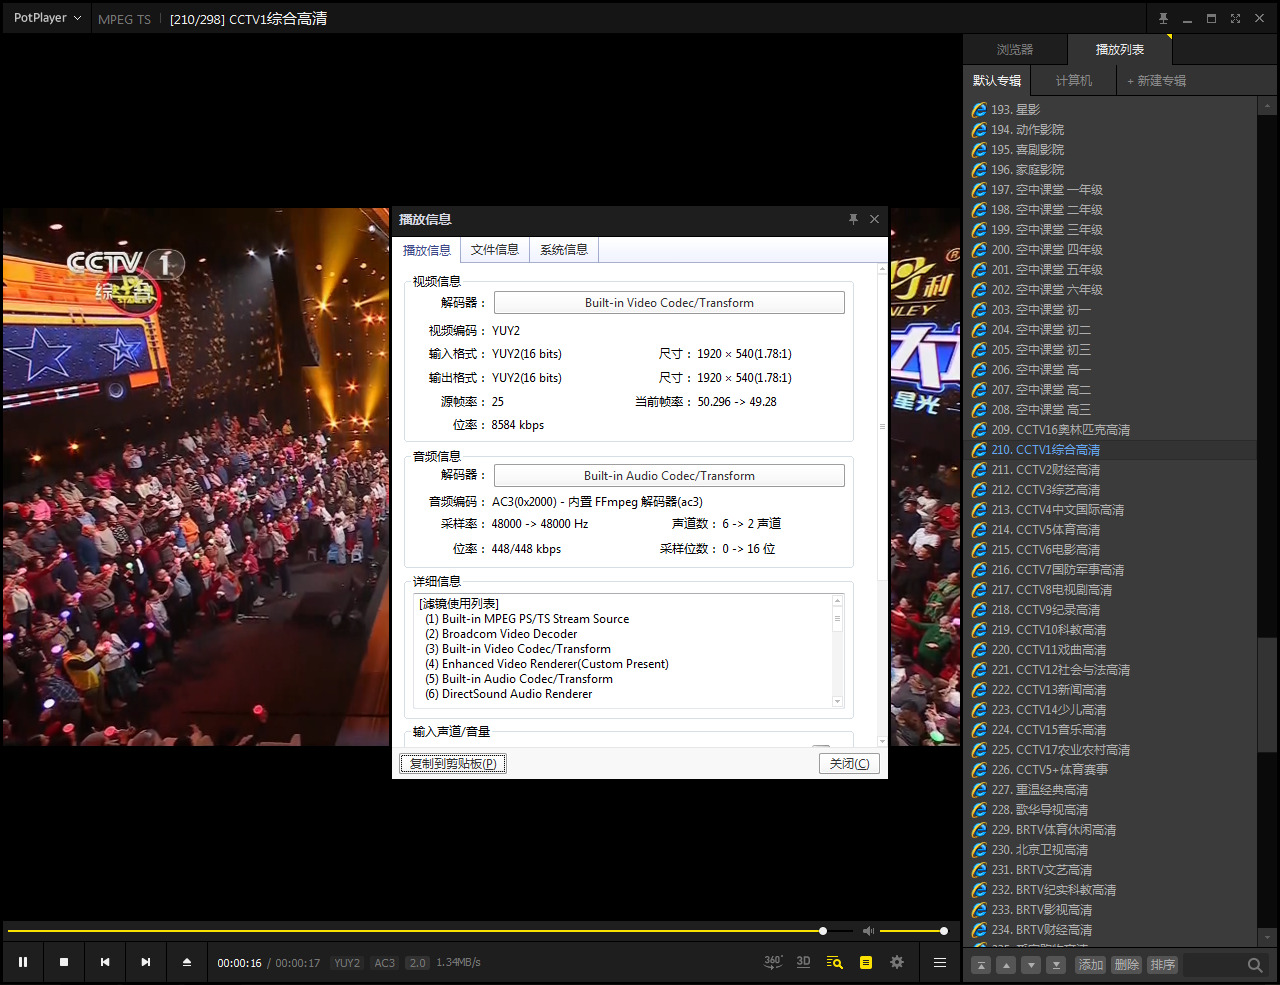The height and width of the screenshot is (985, 1280).
Task: Click the 00:00:16 elapsed time display
Action: (240, 963)
